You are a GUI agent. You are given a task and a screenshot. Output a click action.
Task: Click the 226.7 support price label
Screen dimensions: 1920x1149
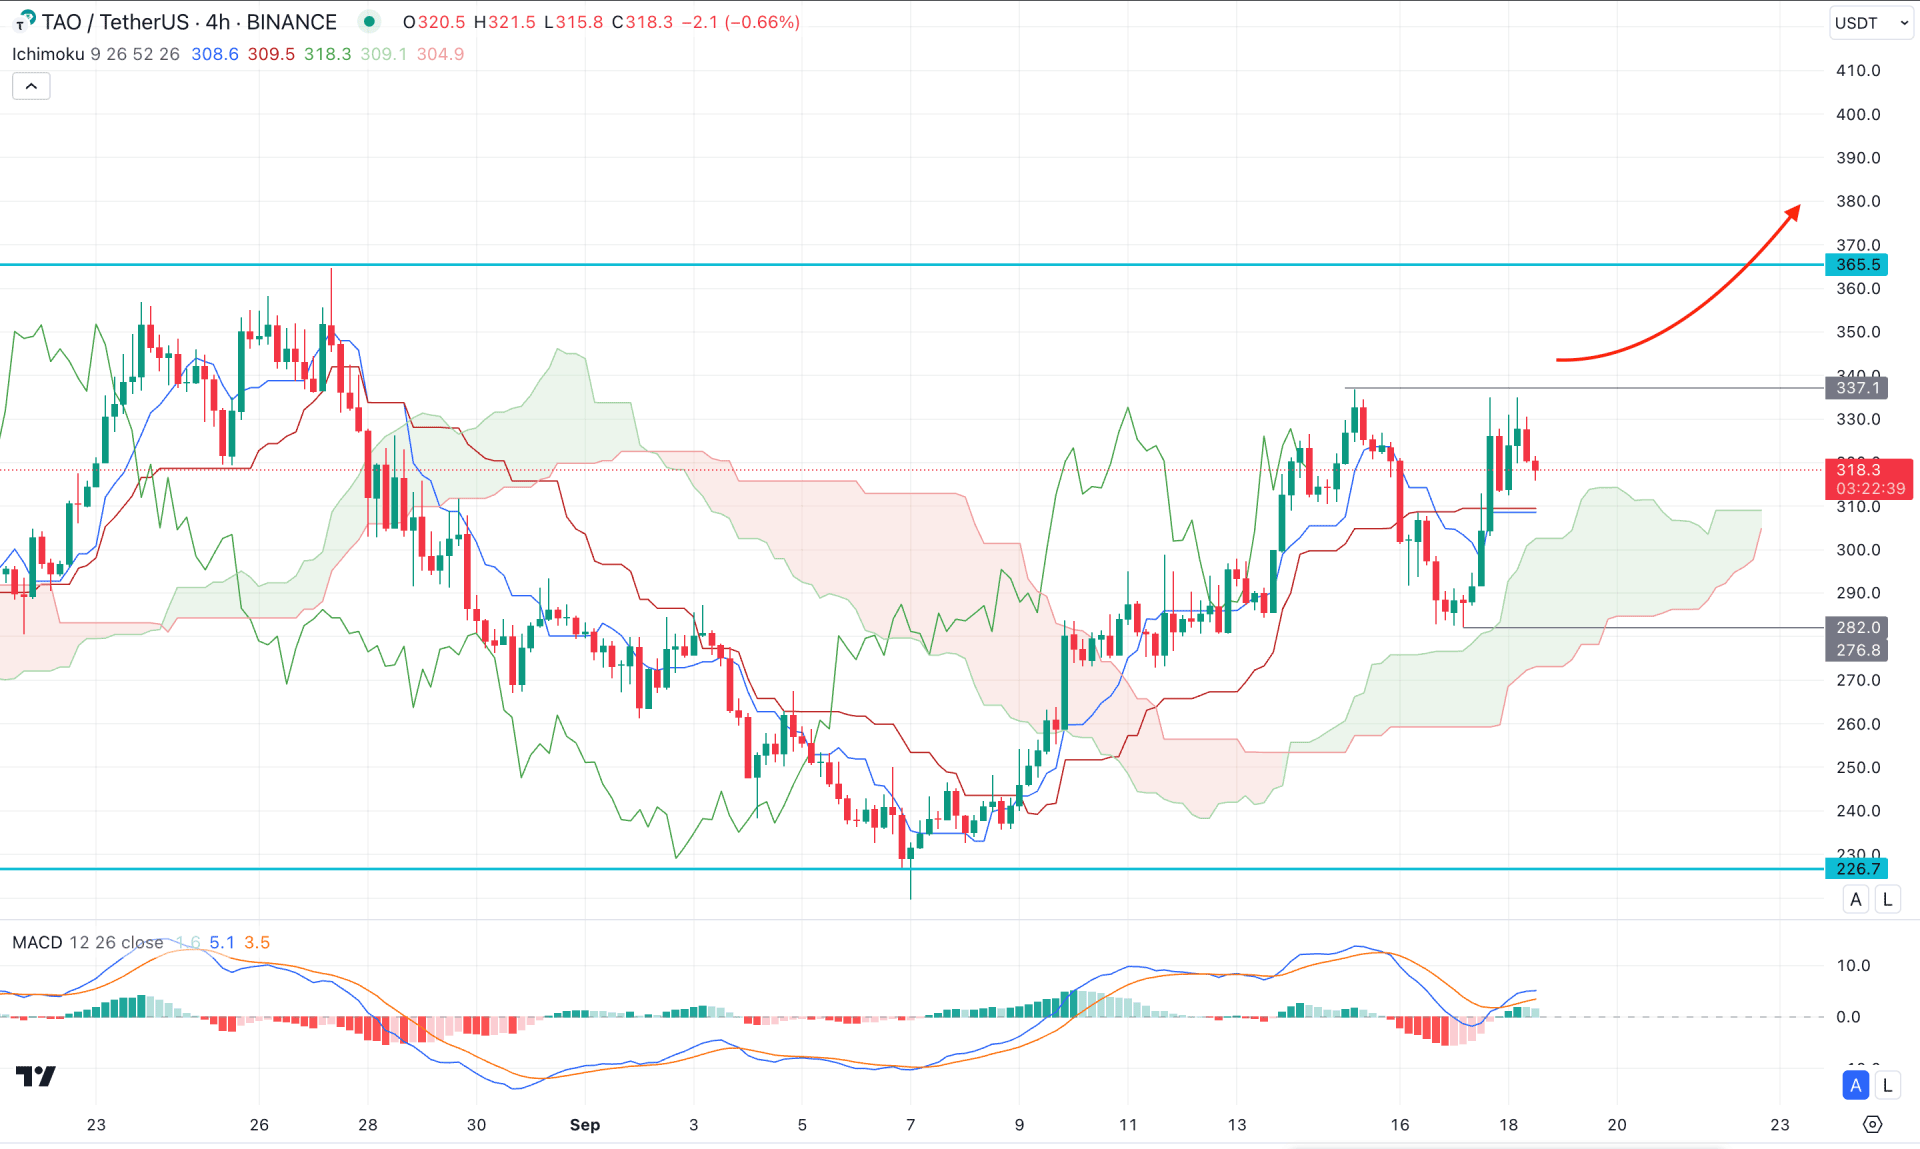[x=1857, y=869]
